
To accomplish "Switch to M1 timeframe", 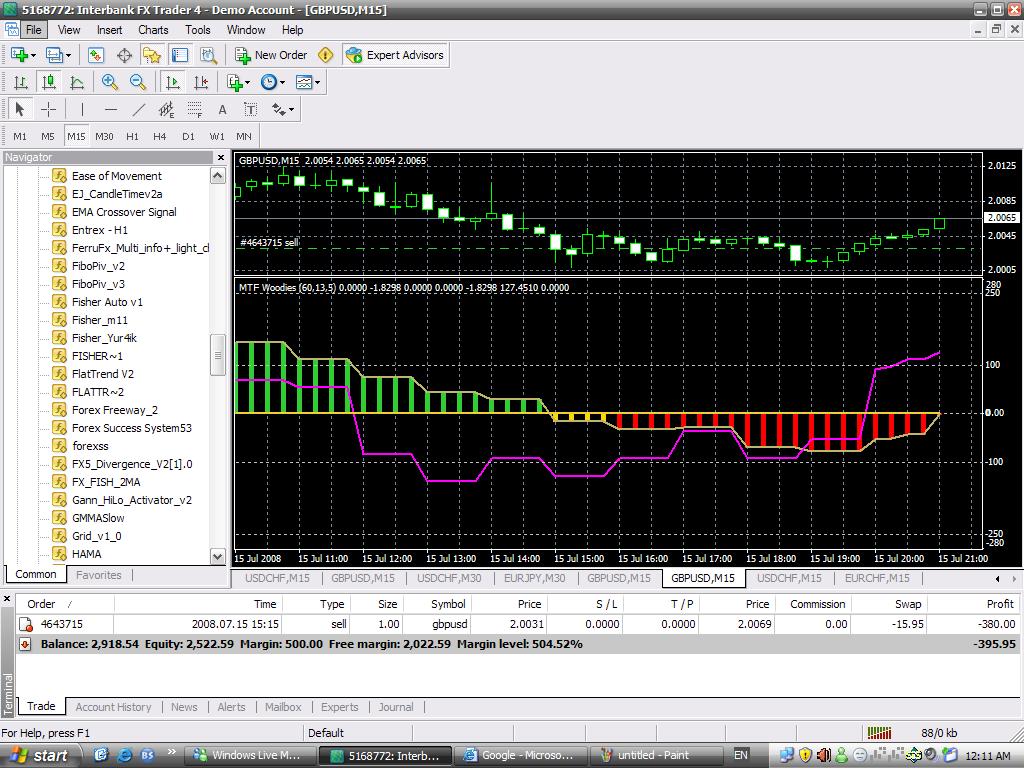I will [20, 136].
